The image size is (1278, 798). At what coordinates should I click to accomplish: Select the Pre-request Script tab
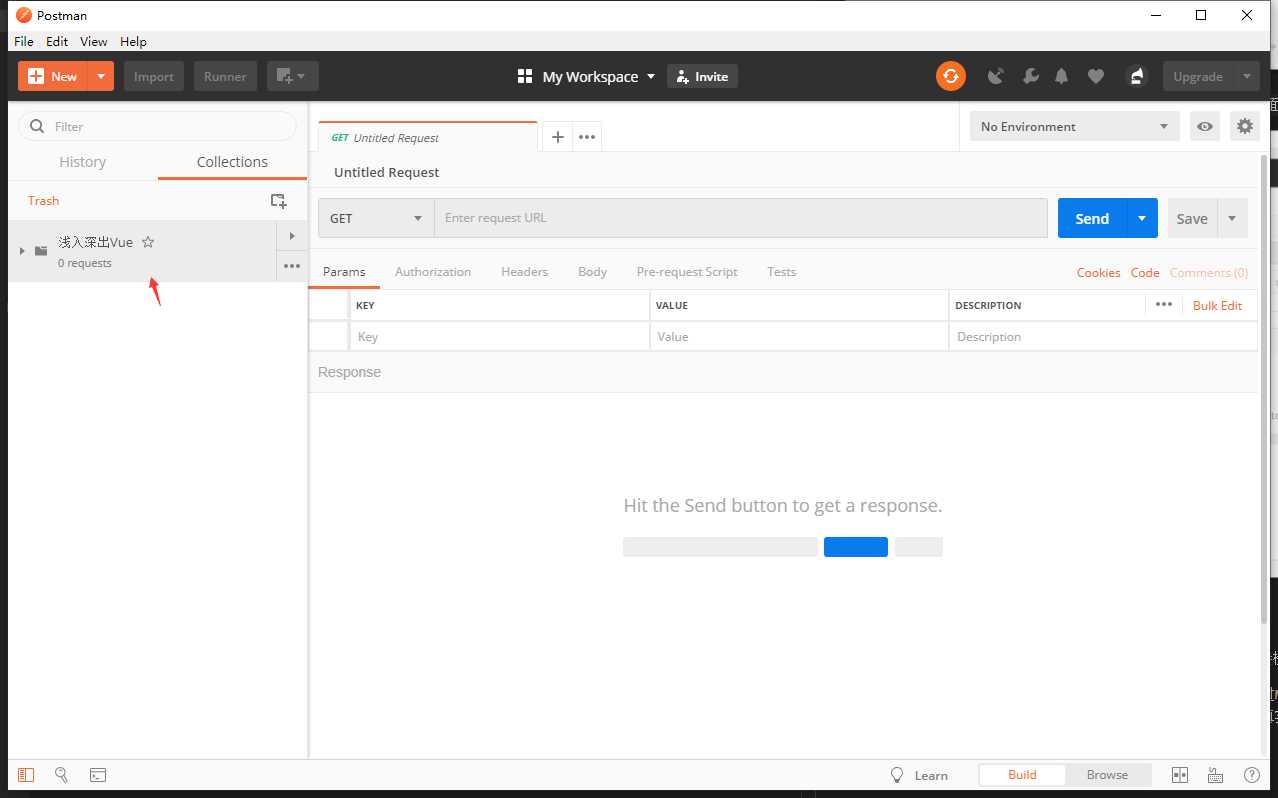click(x=687, y=272)
